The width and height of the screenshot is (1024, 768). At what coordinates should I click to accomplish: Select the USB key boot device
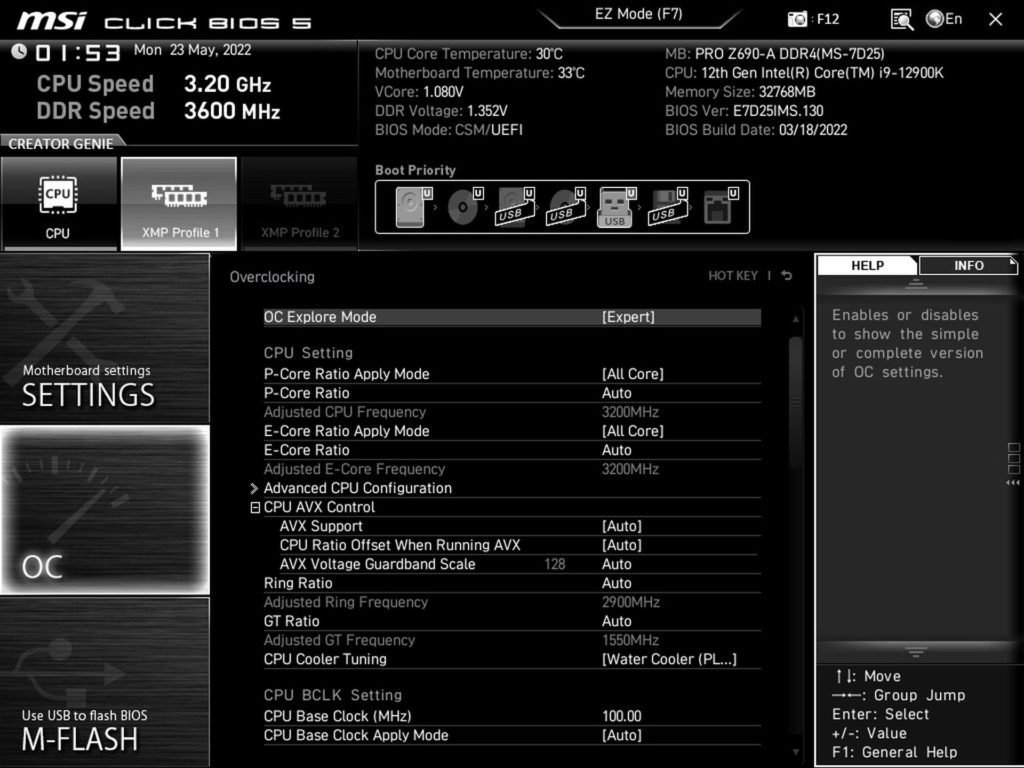[616, 207]
